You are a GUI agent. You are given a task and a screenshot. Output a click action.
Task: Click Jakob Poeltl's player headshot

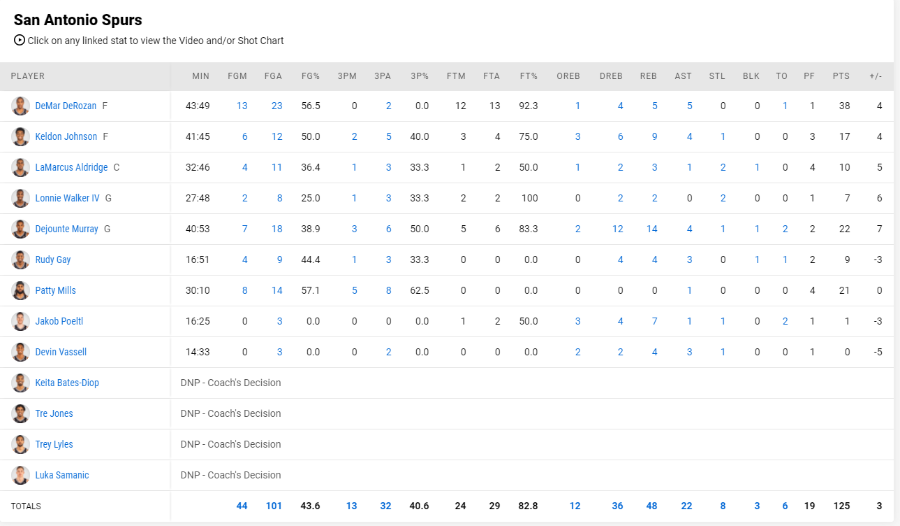(21, 321)
